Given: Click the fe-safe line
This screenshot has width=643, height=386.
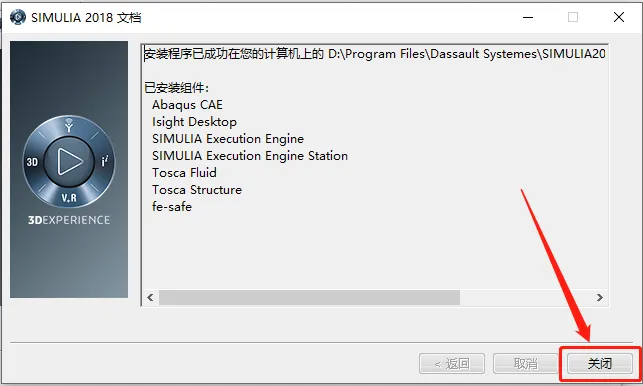Looking at the screenshot, I should click(x=171, y=206).
